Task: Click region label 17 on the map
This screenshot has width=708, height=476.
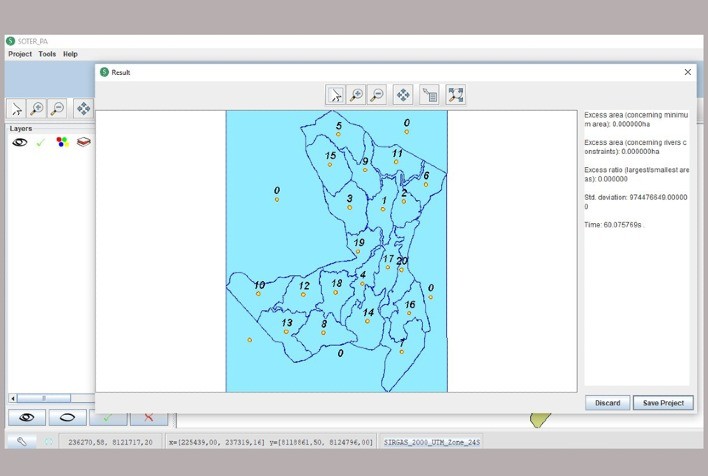Action: tap(388, 259)
